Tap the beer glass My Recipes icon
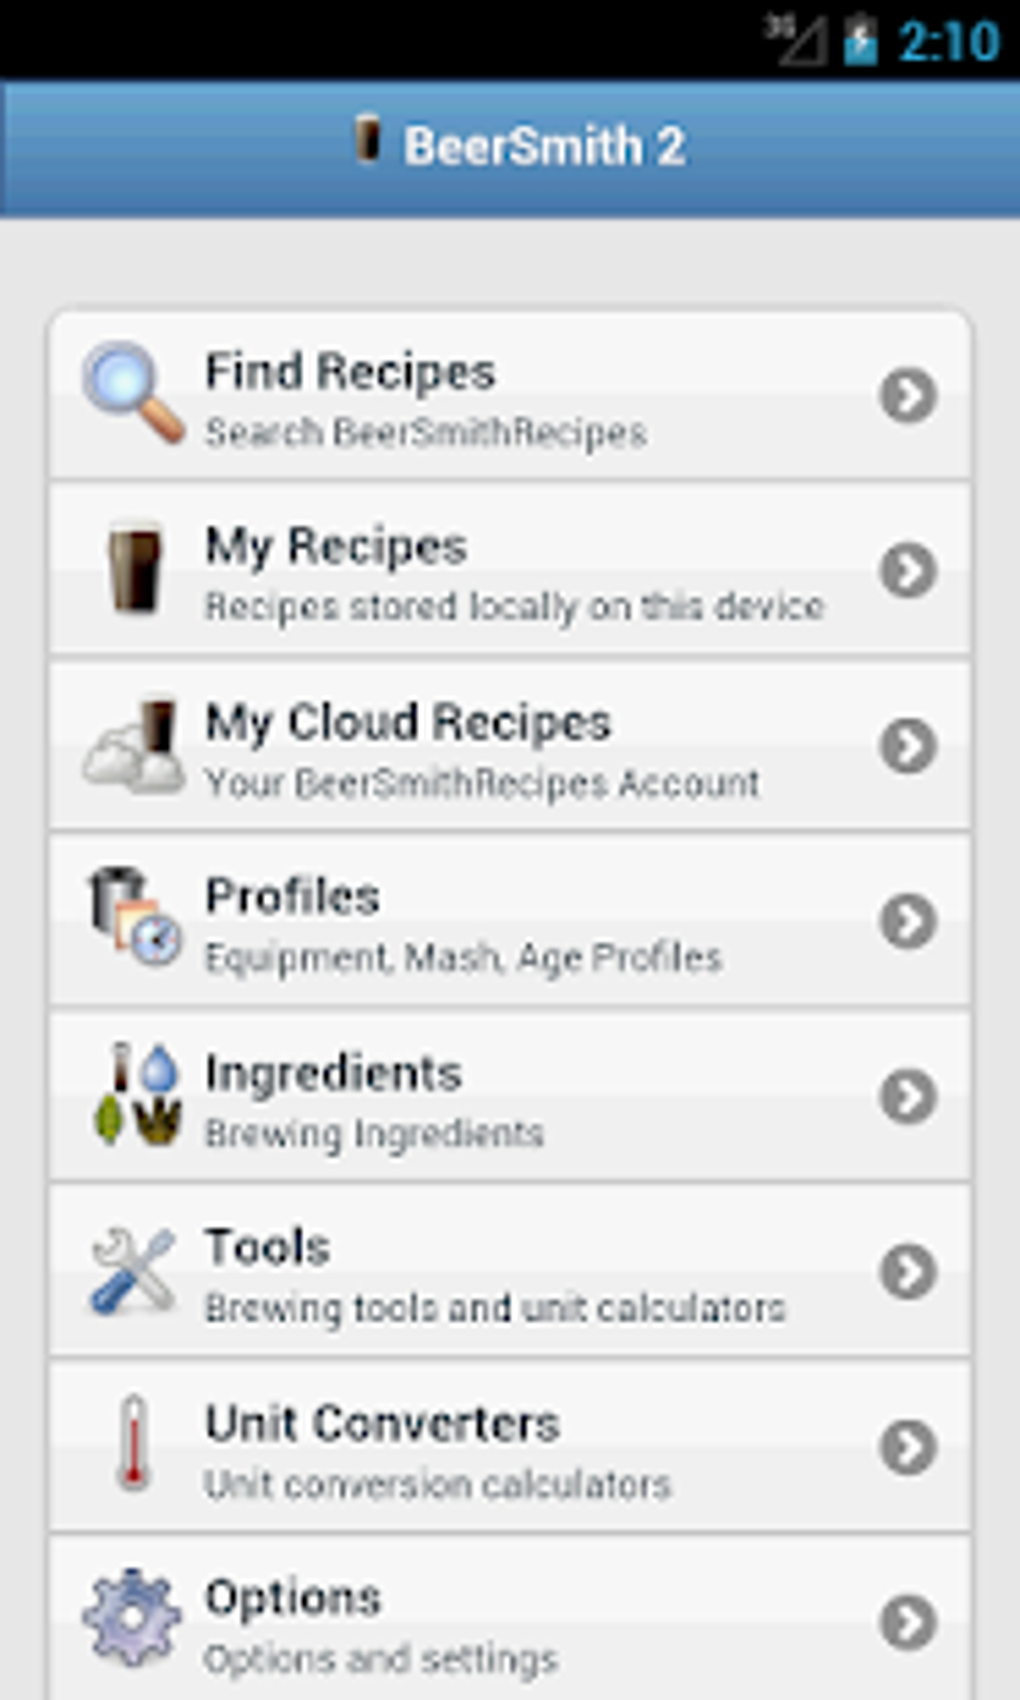This screenshot has width=1020, height=1700. click(x=135, y=567)
